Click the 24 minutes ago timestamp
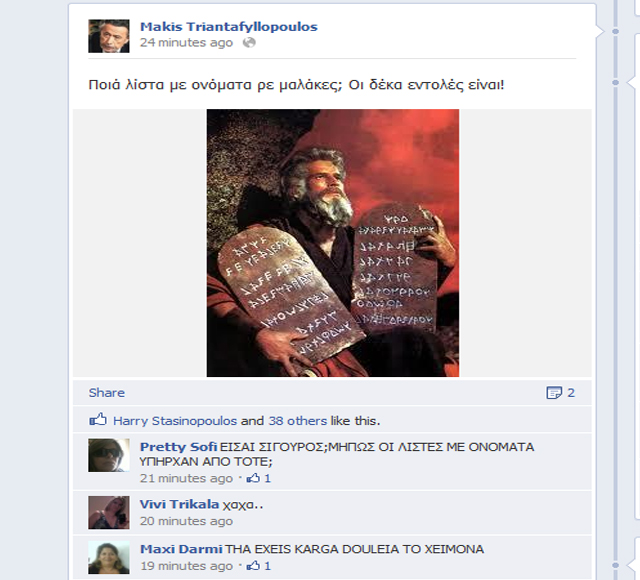This screenshot has width=640, height=580. [x=186, y=42]
